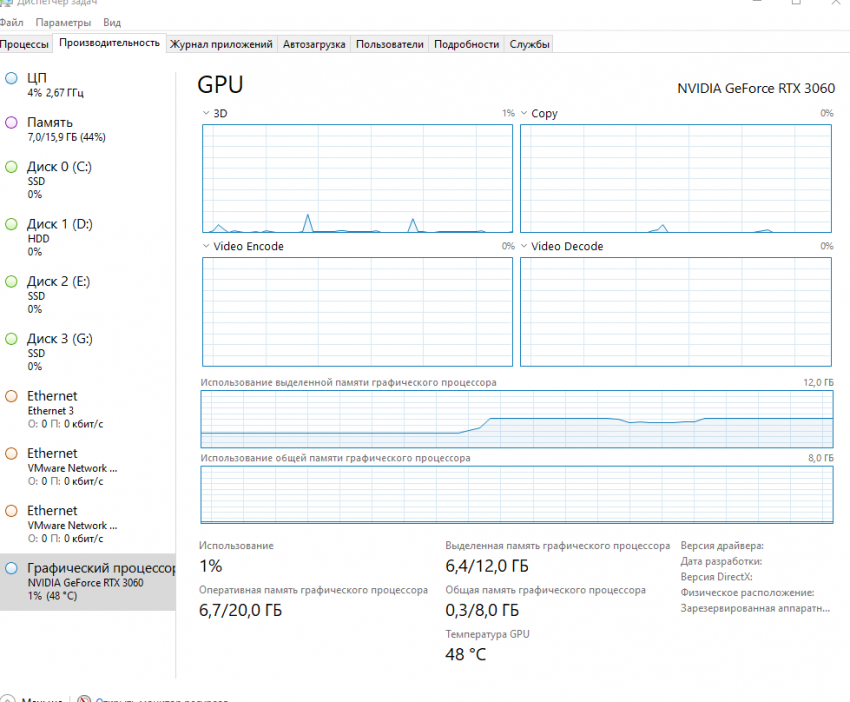
Task: Select Графический процессор RTX 3060 entry
Action: click(x=88, y=582)
